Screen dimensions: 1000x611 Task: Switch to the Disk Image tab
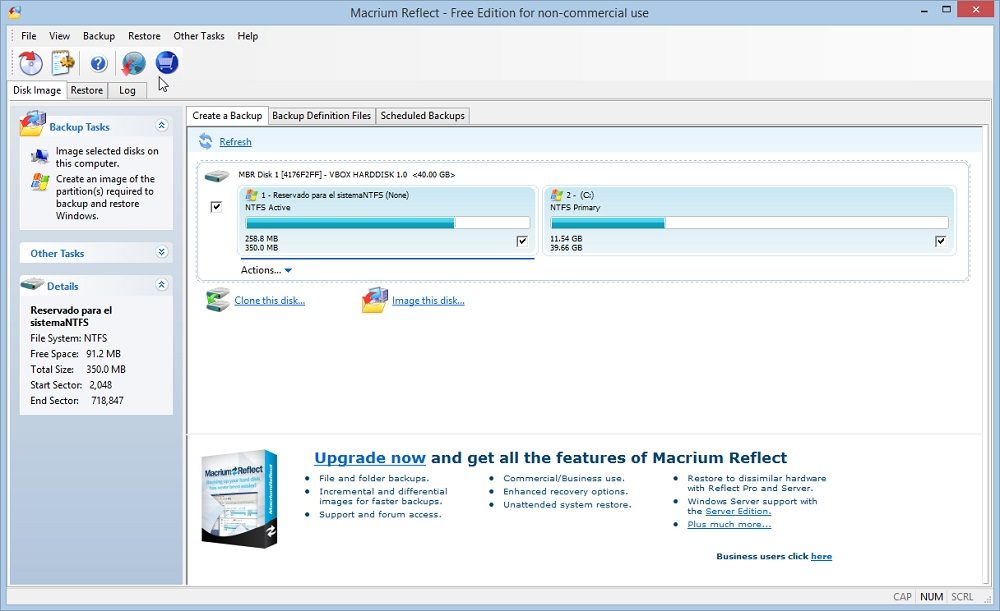tap(37, 90)
